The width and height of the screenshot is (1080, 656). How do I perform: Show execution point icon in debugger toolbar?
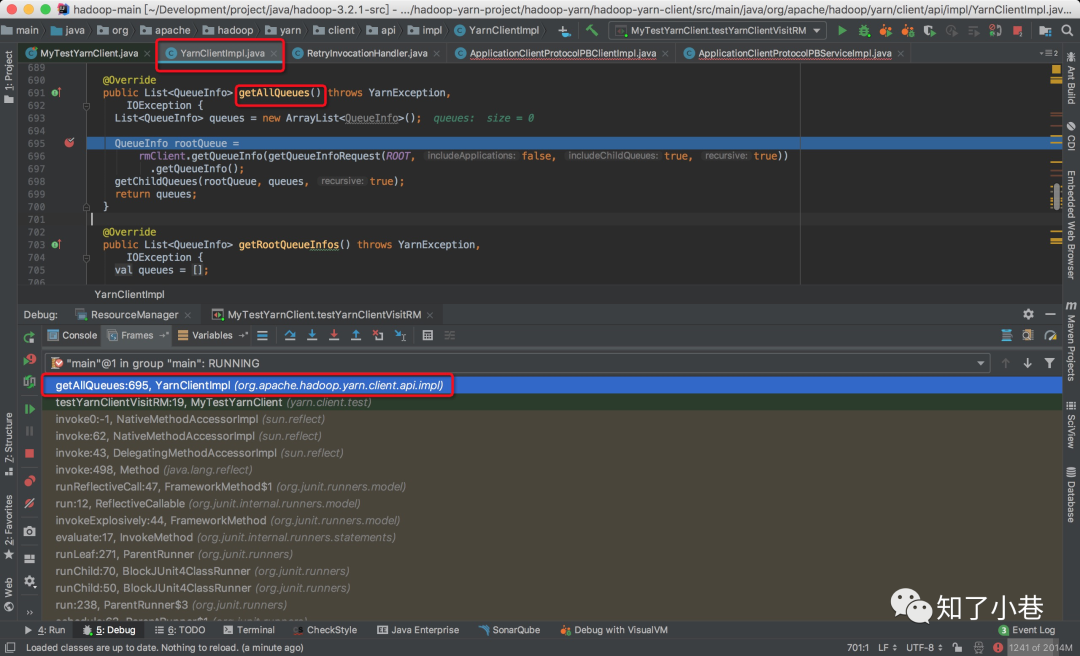pos(262,336)
